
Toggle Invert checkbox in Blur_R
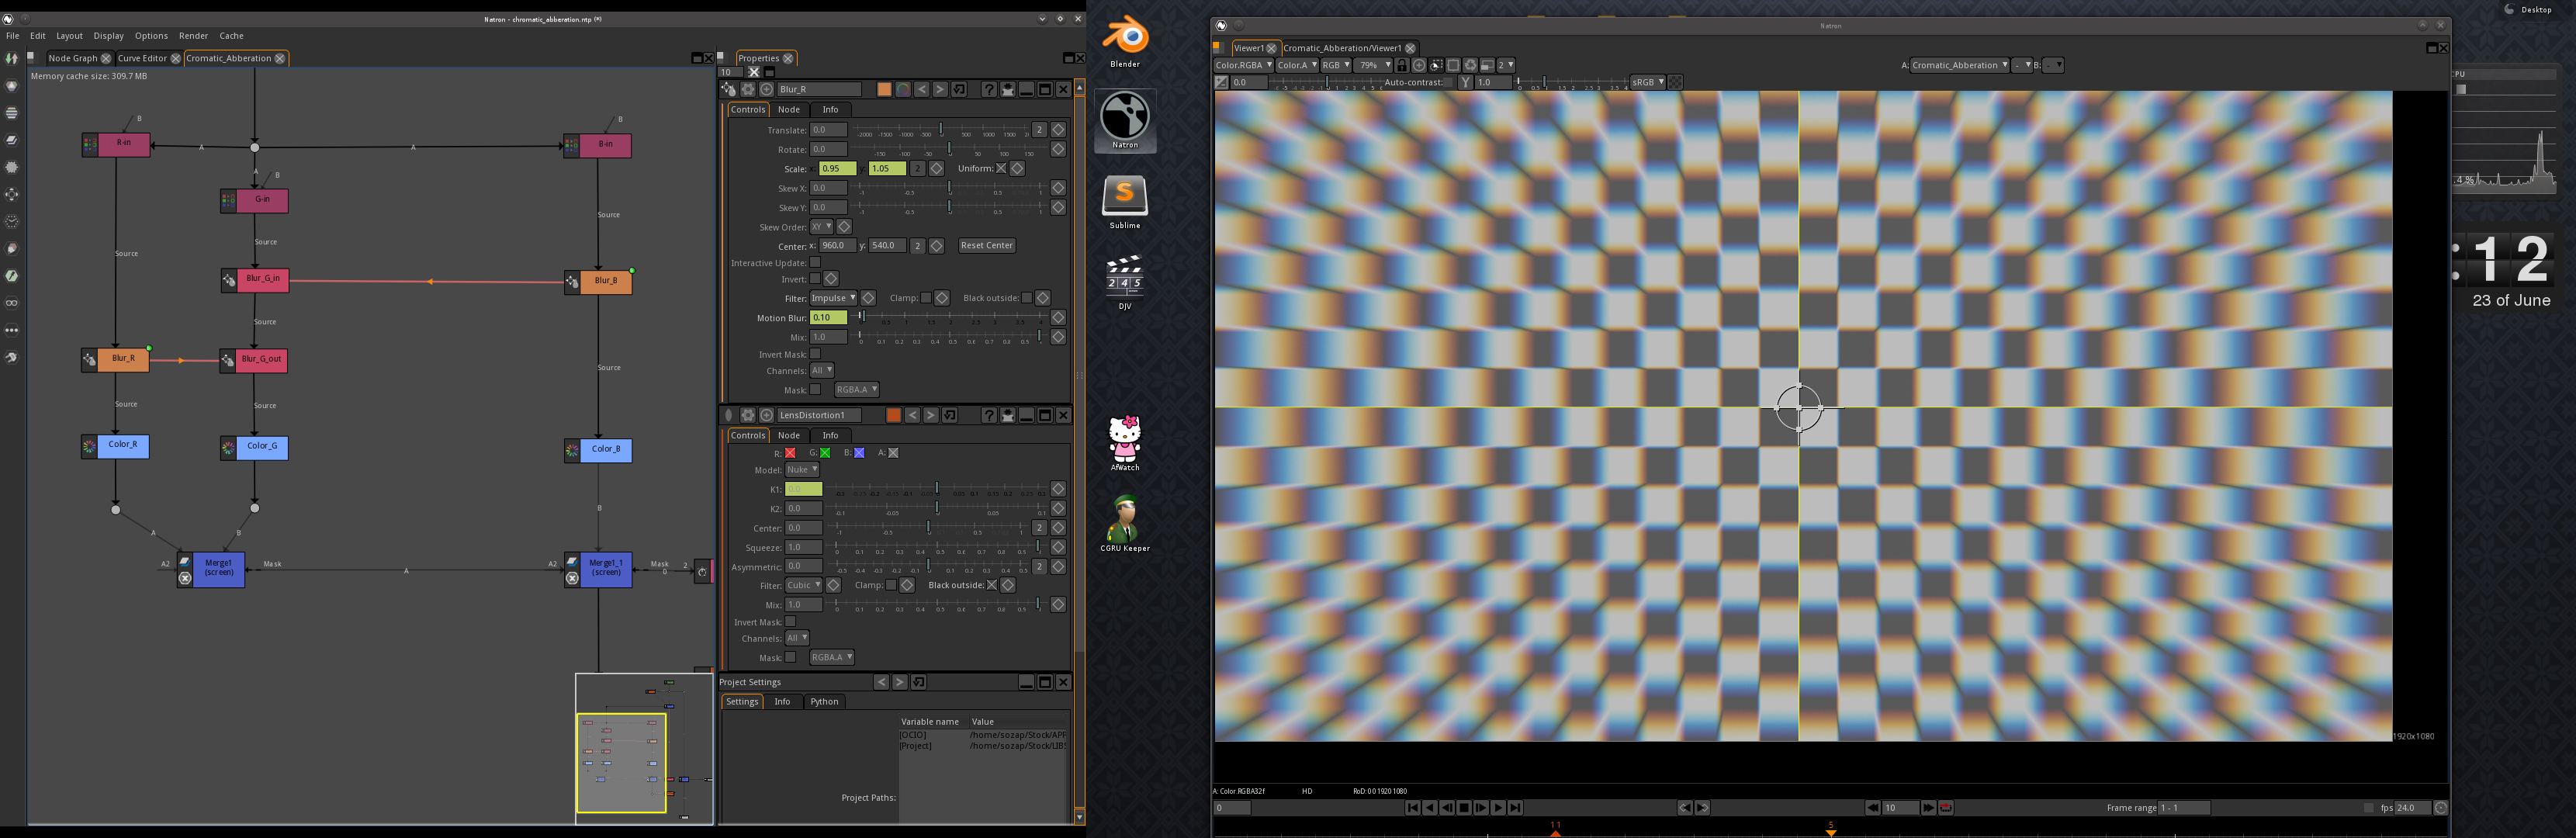pos(815,279)
